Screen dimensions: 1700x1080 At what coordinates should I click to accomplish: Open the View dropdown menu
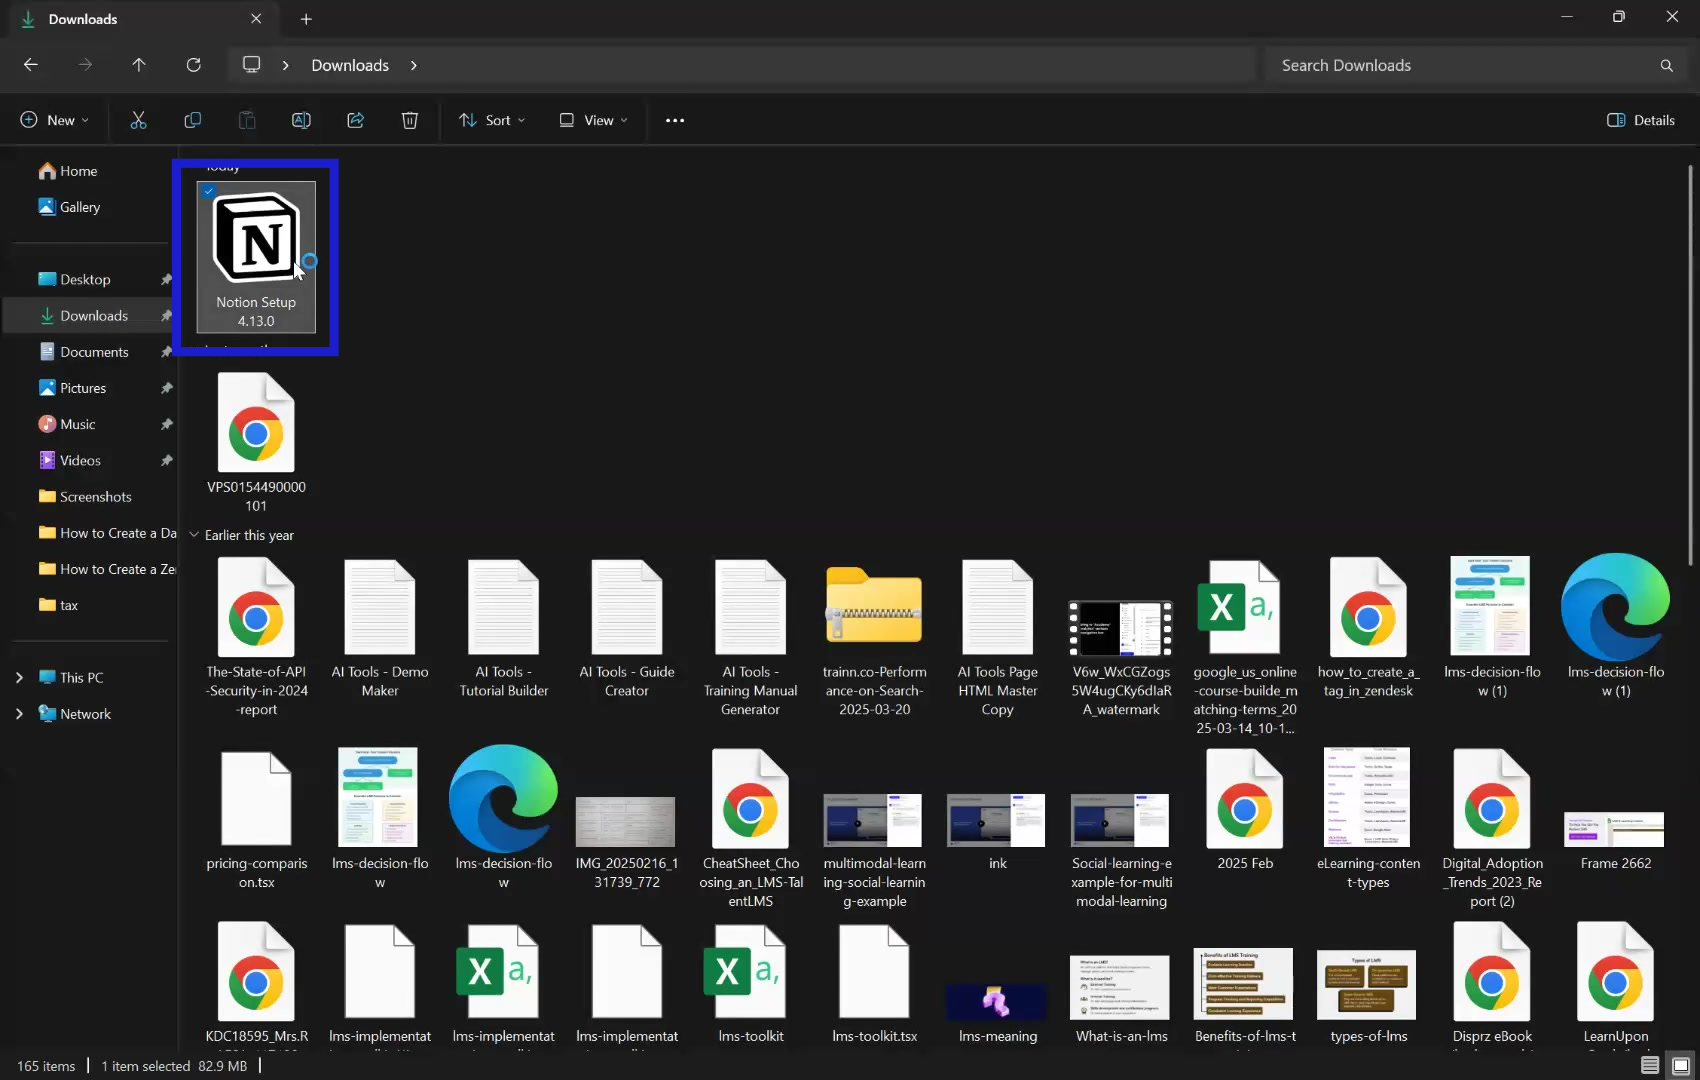(x=593, y=120)
